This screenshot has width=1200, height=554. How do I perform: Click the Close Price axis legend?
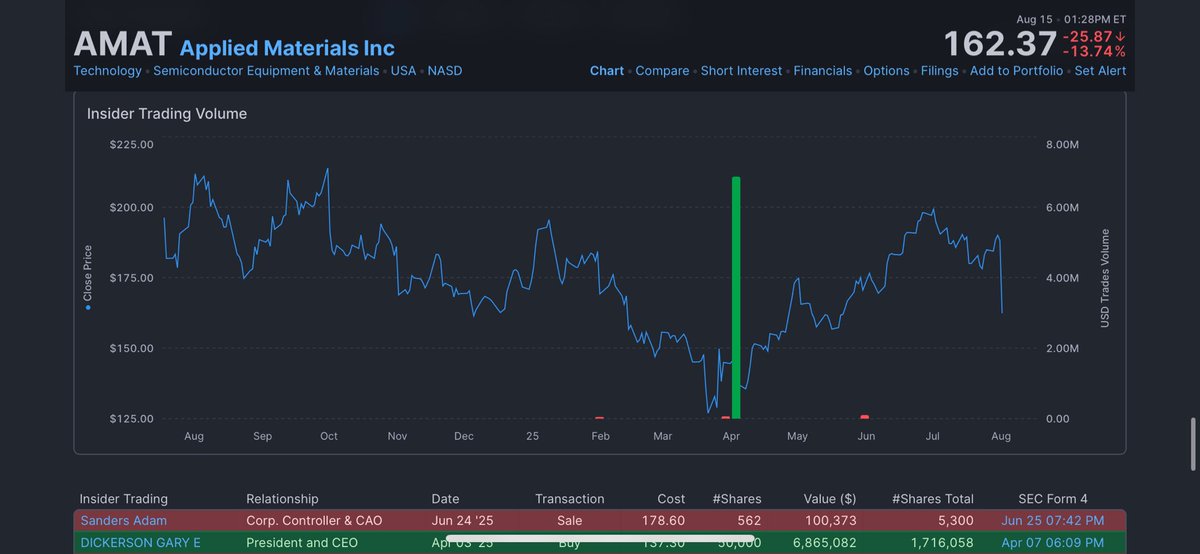pyautogui.click(x=87, y=278)
